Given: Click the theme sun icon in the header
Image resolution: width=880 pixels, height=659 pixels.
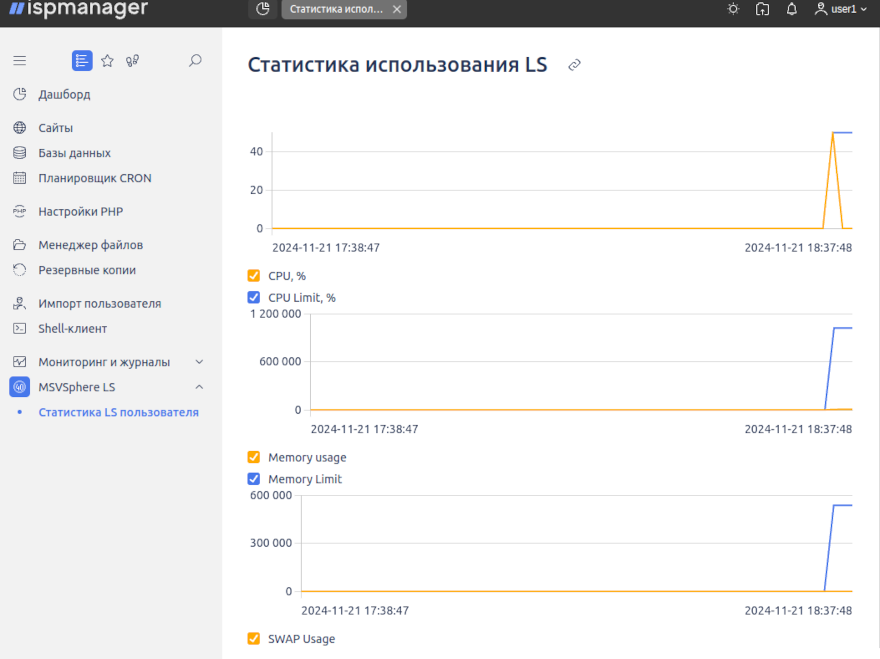Looking at the screenshot, I should [x=732, y=9].
